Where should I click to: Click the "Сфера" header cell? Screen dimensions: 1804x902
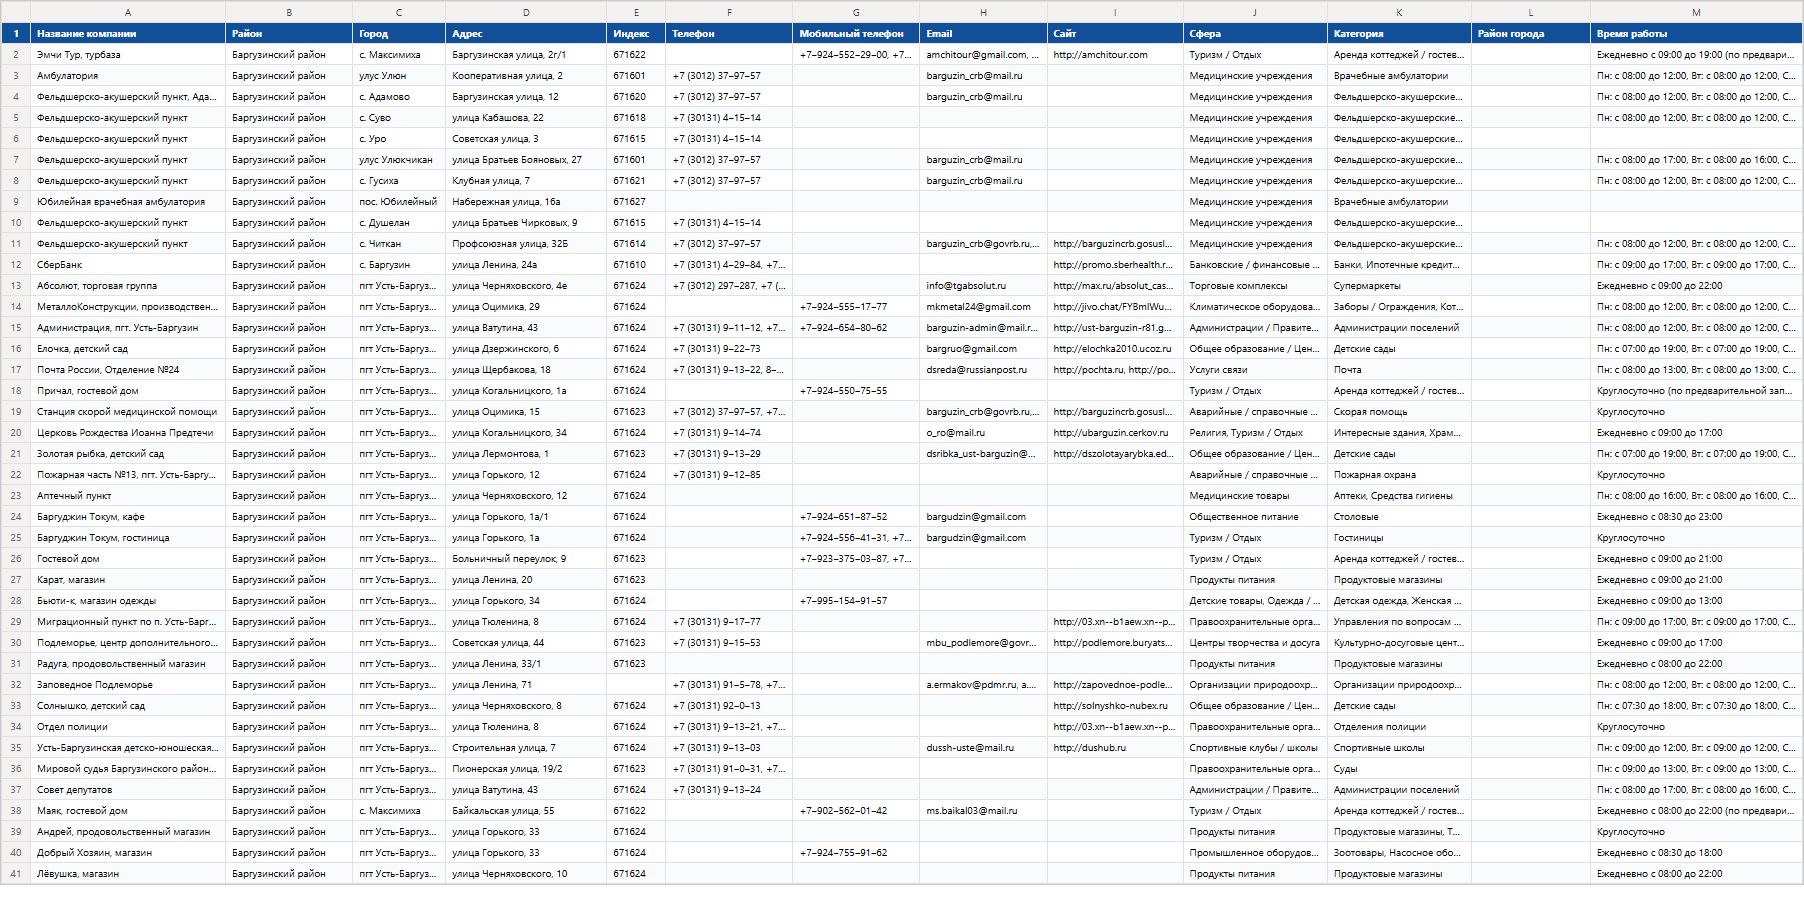pos(1255,33)
